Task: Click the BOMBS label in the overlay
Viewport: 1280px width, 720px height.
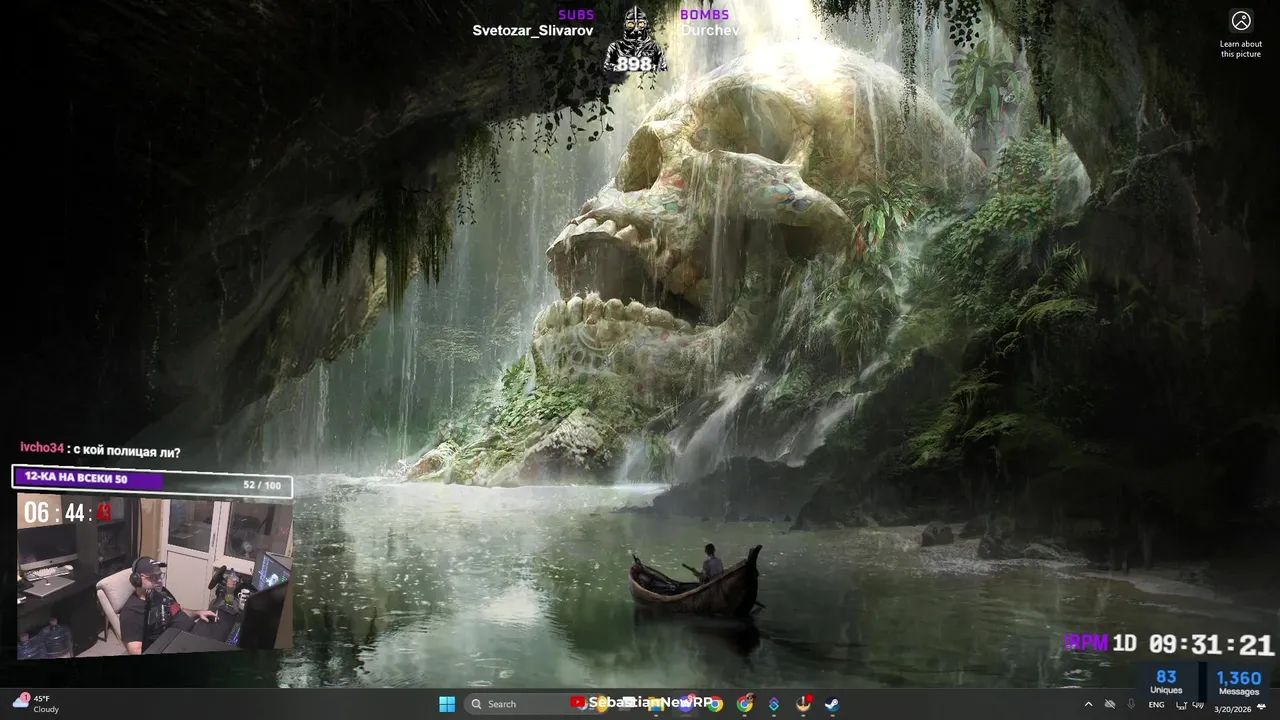Action: pos(704,15)
